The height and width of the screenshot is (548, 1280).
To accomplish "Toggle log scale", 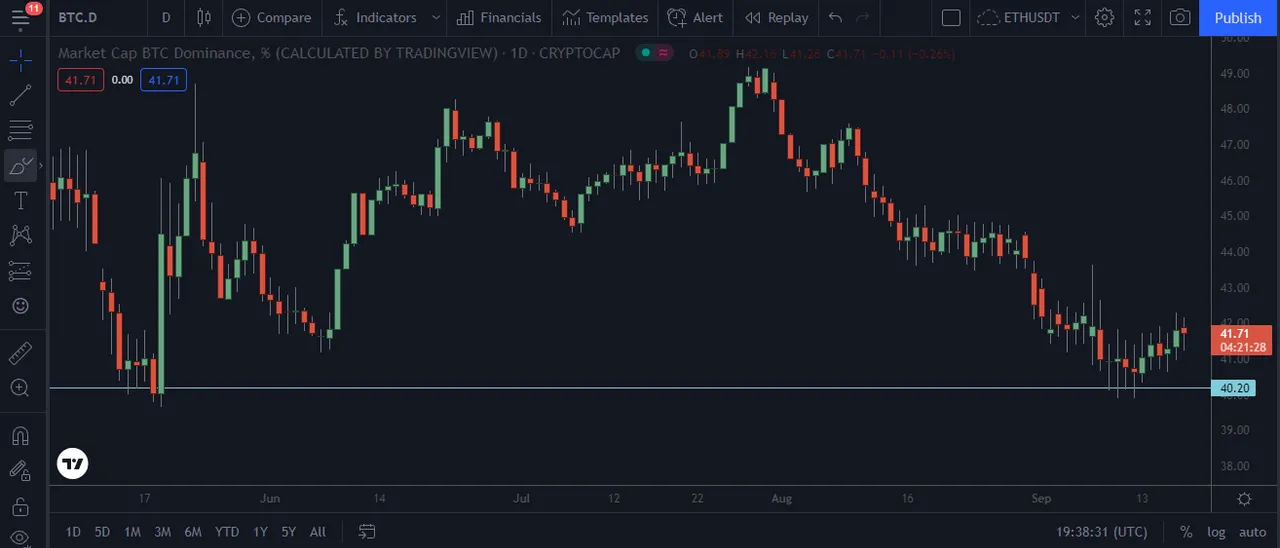I will 1216,532.
